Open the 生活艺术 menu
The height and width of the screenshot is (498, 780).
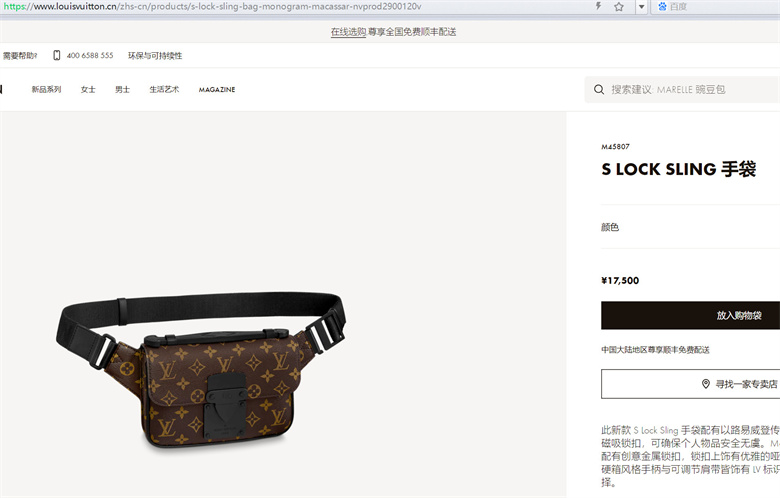164,90
